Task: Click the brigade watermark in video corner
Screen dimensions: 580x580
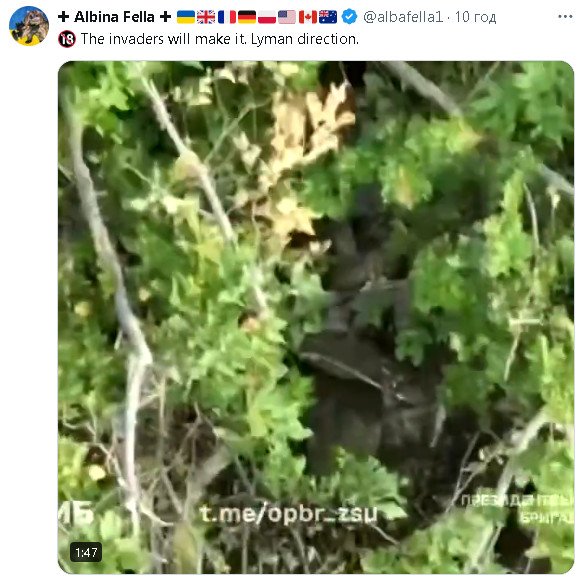Action: [517, 509]
